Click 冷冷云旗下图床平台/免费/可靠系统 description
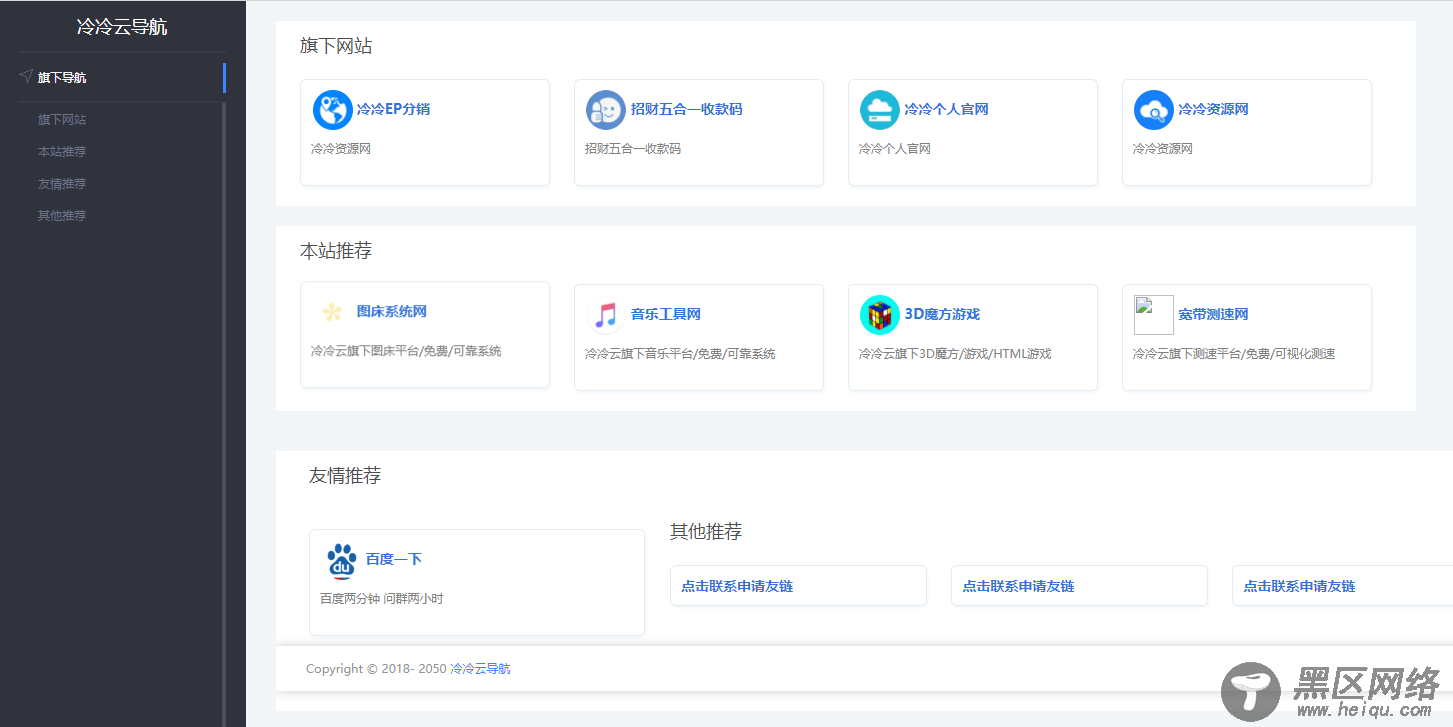This screenshot has height=727, width=1453. click(406, 352)
